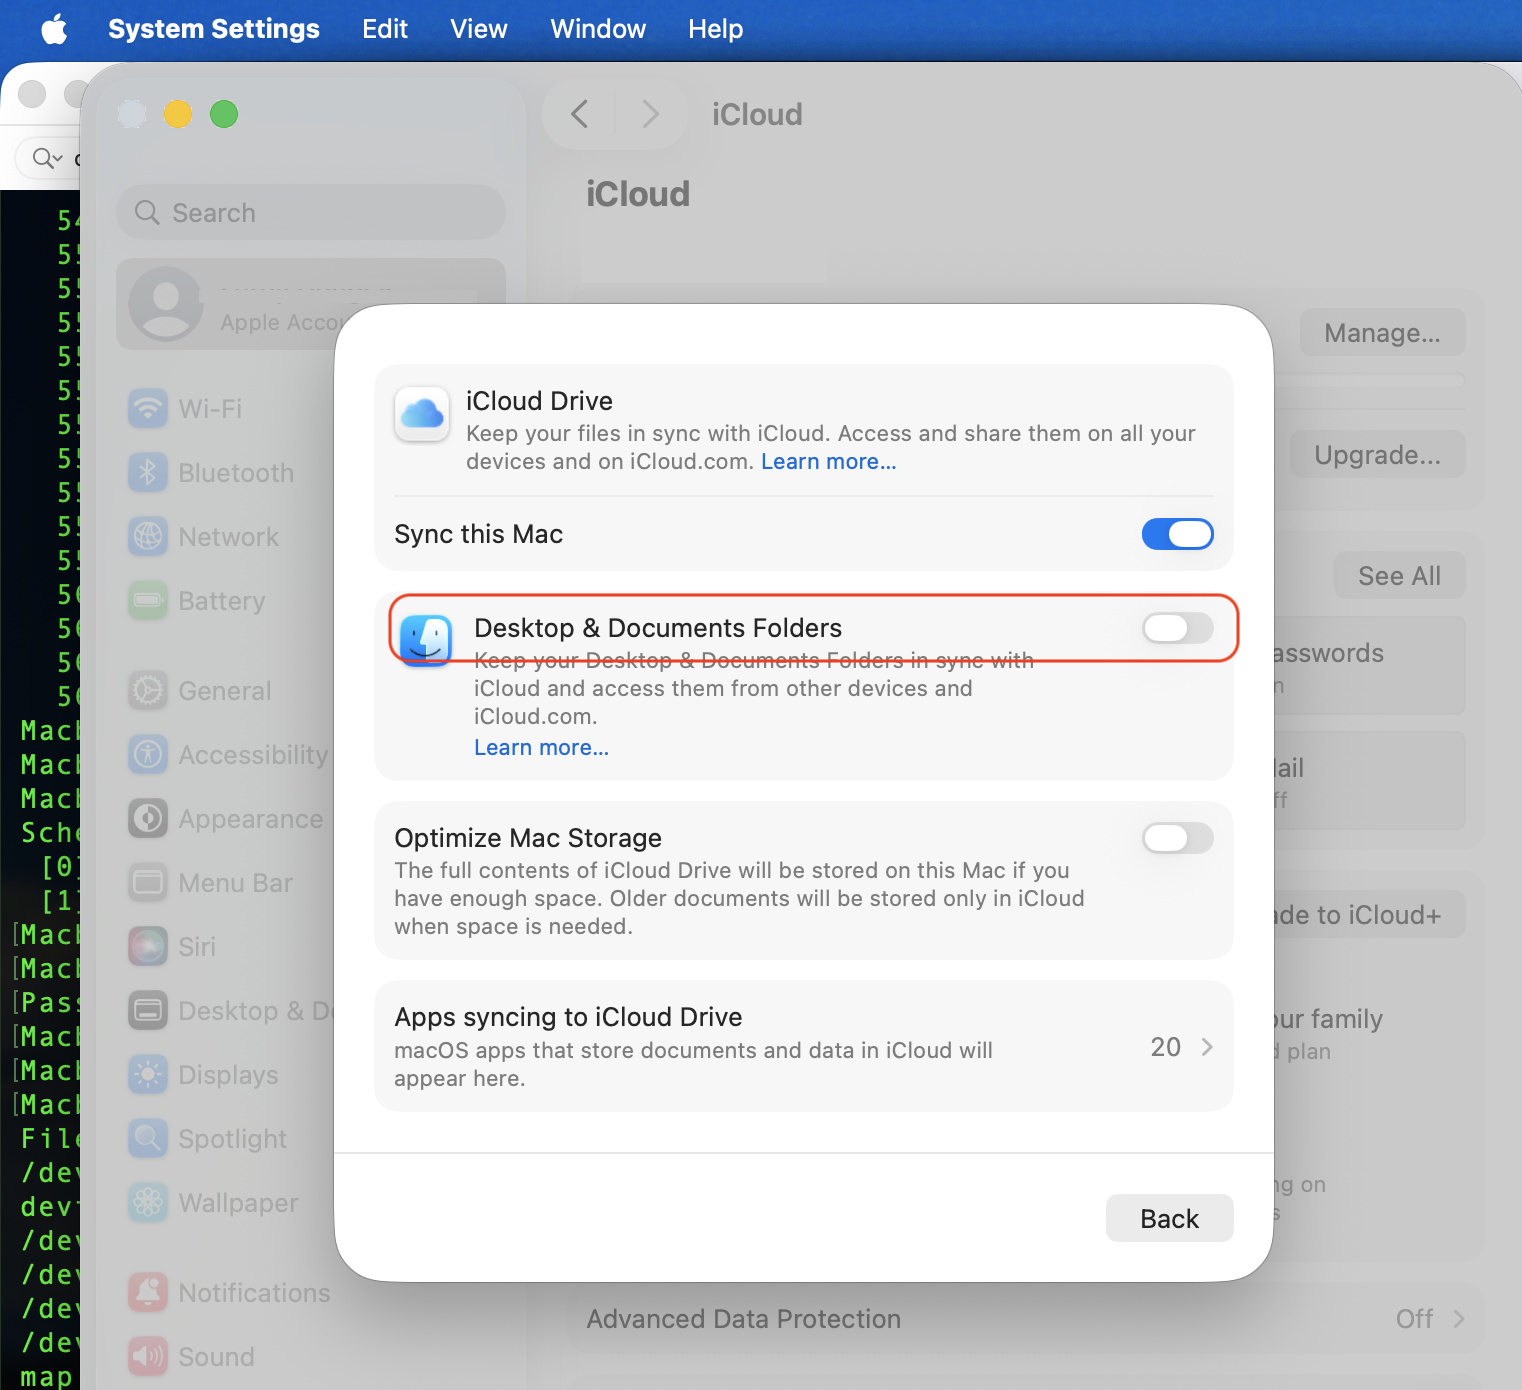Screen dimensions: 1522x1390
Task: Open the View menu
Action: [x=479, y=29]
